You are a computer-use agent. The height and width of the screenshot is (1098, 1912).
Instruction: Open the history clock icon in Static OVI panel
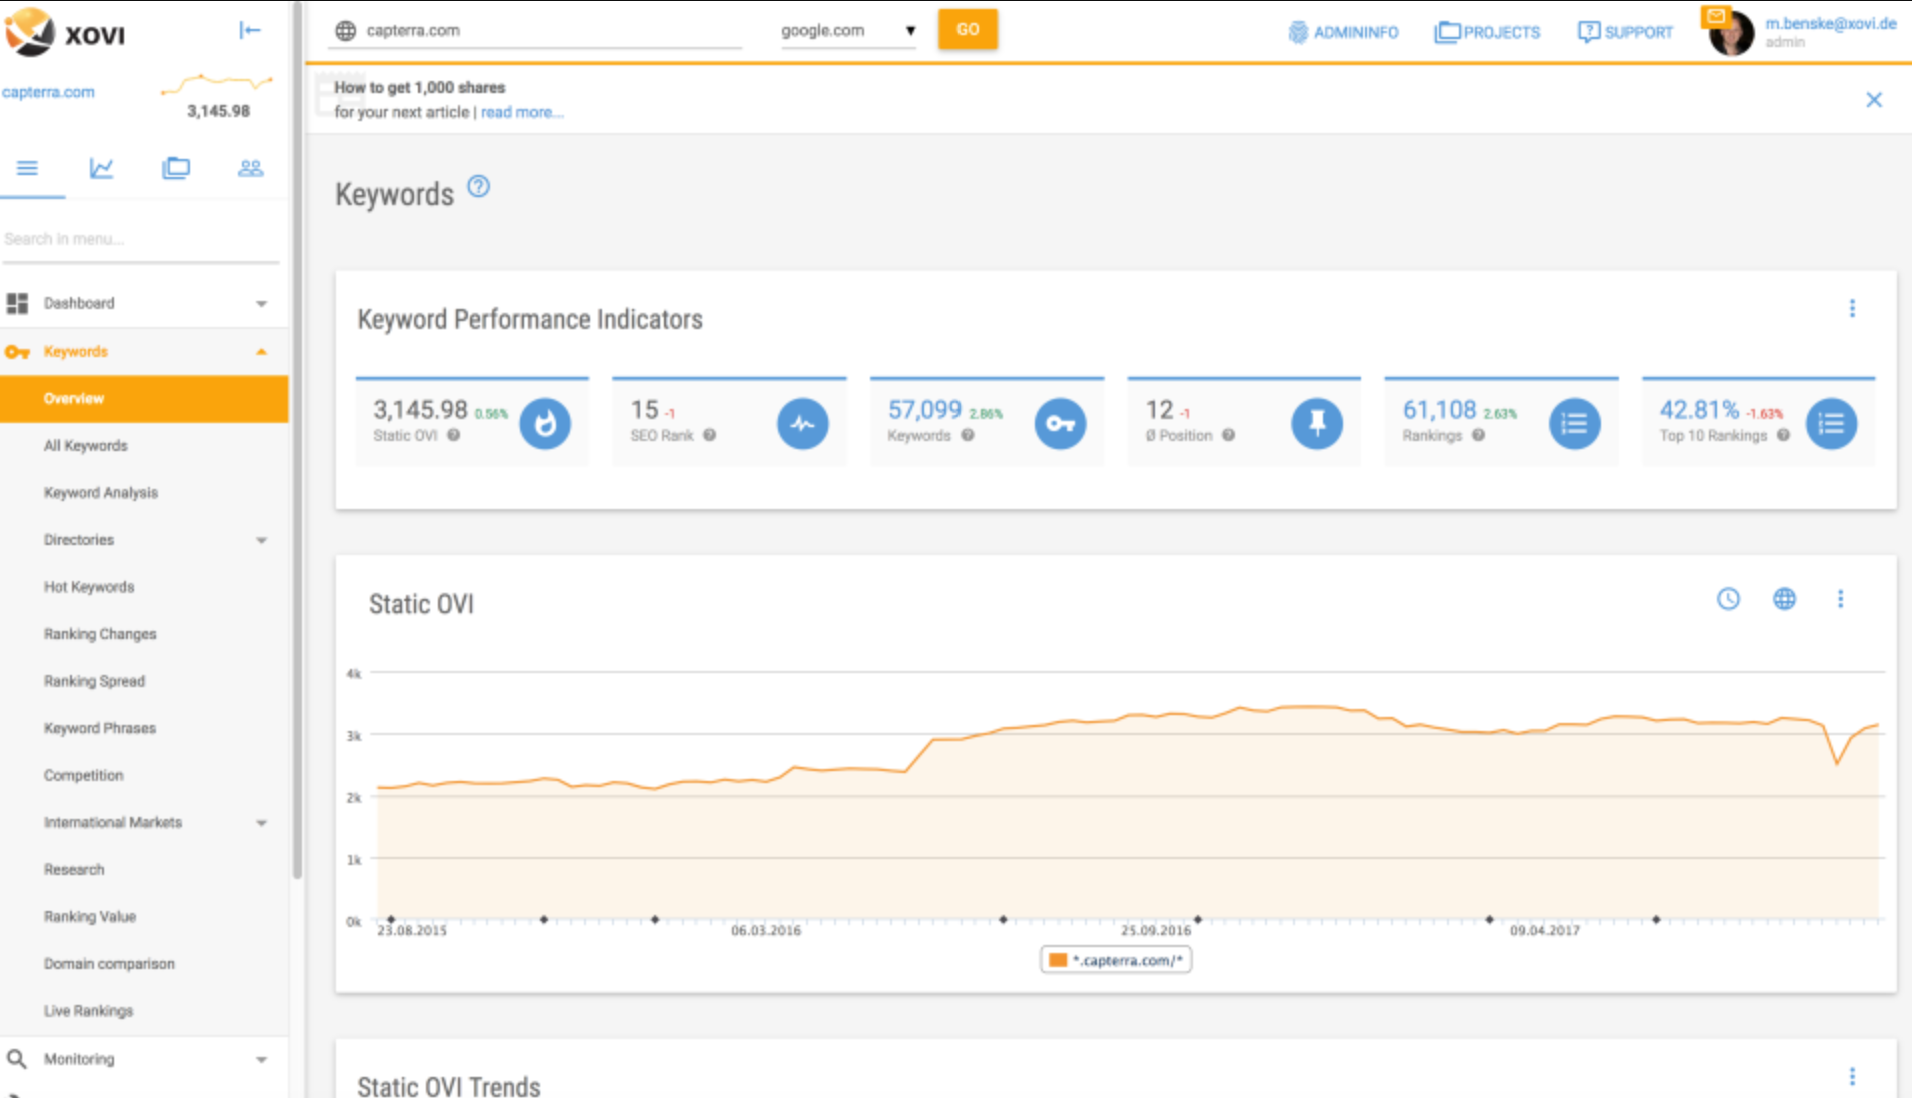click(x=1728, y=600)
